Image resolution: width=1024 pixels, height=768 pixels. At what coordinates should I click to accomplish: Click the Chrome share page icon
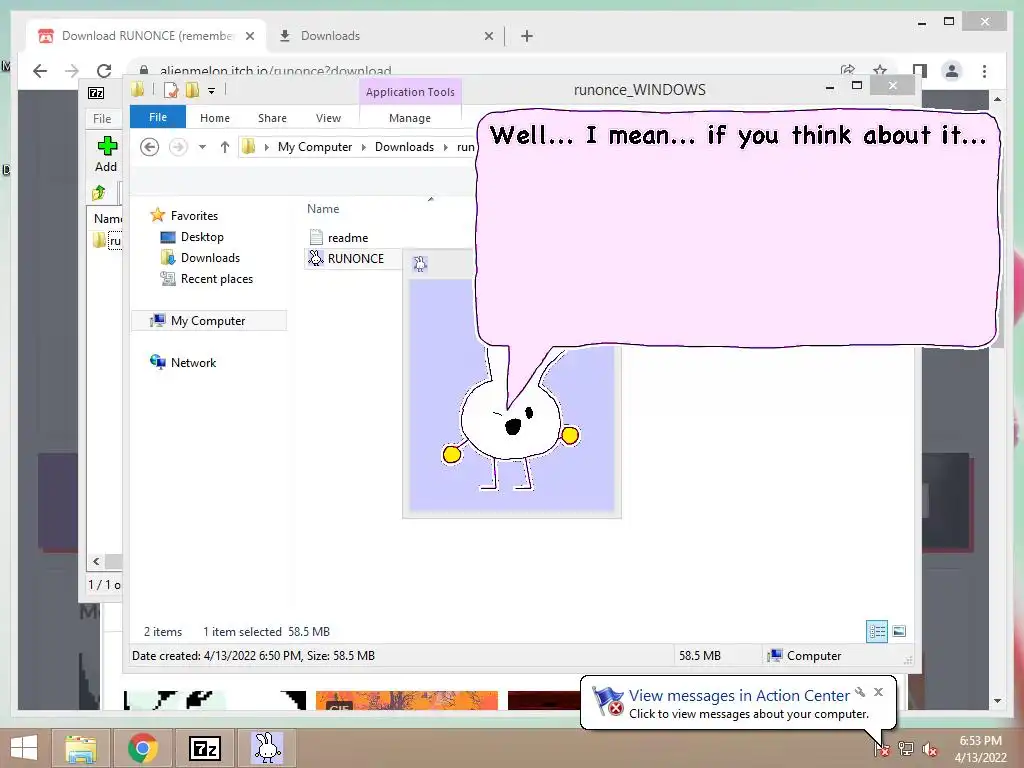848,71
